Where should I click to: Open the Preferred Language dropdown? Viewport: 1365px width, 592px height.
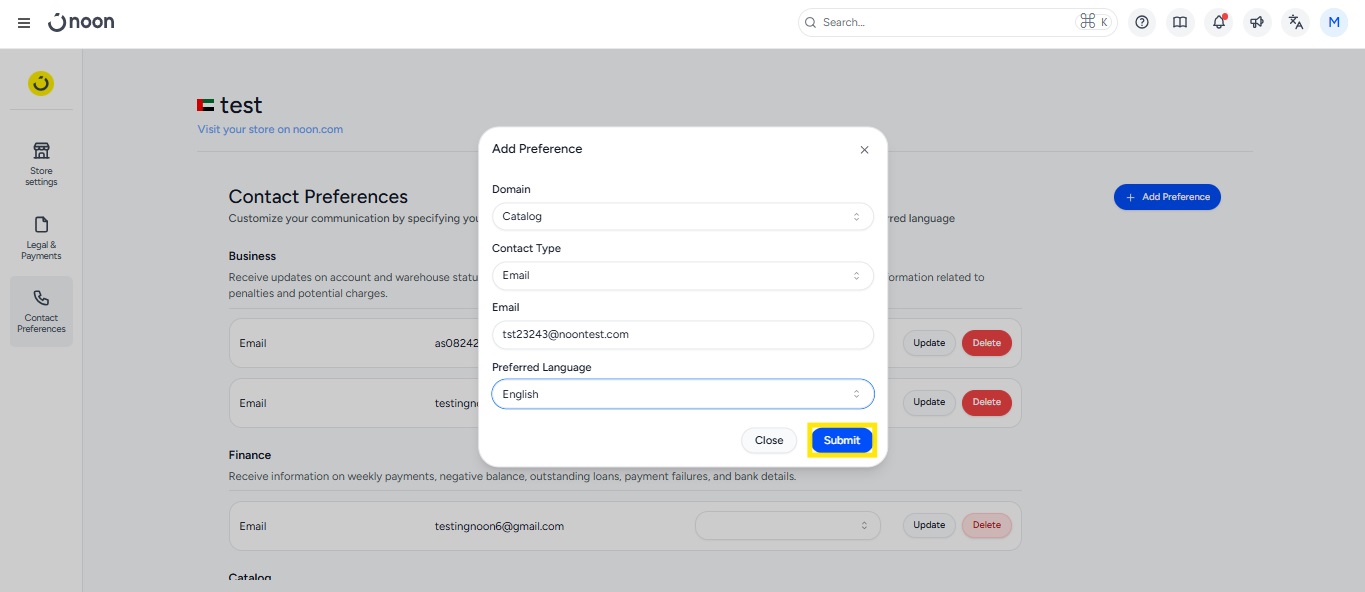(682, 394)
